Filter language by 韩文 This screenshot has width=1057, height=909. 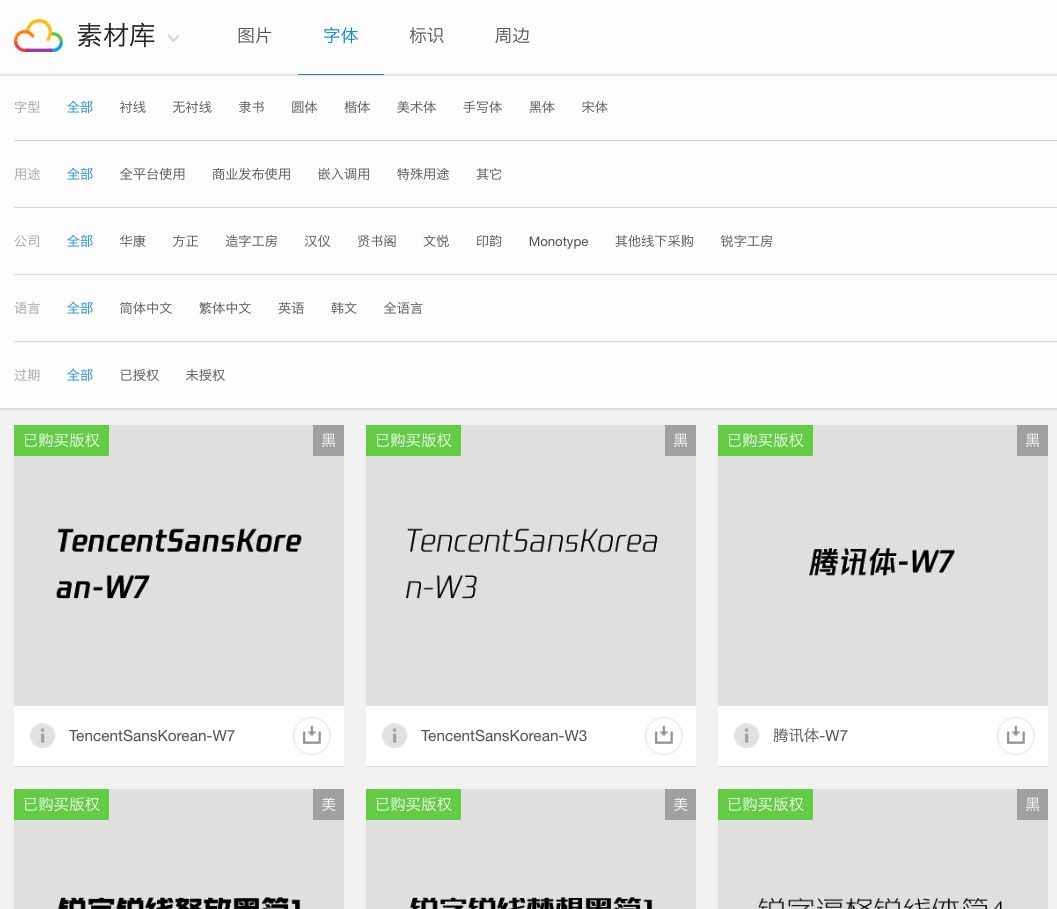pyautogui.click(x=344, y=308)
